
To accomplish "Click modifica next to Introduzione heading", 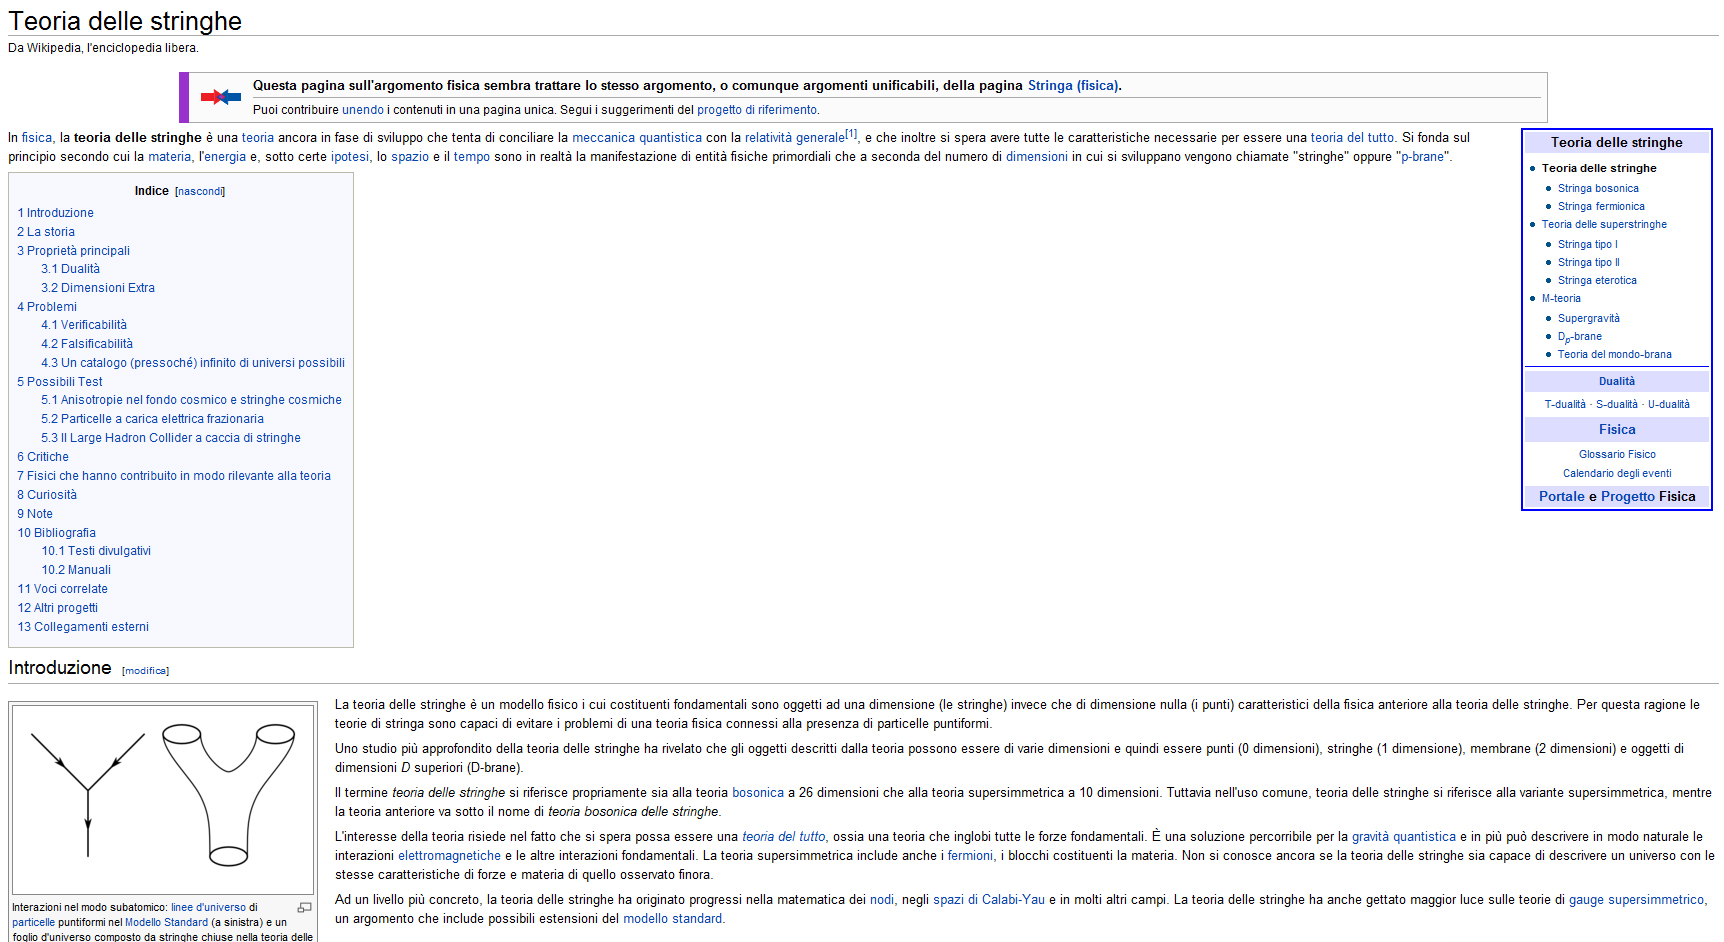I will 146,671.
